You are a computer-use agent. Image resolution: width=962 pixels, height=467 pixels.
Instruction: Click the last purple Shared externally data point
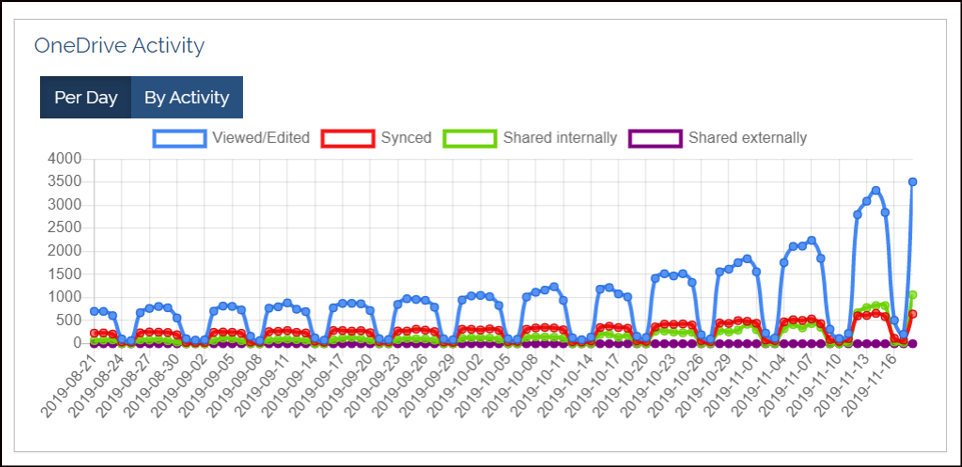[913, 343]
